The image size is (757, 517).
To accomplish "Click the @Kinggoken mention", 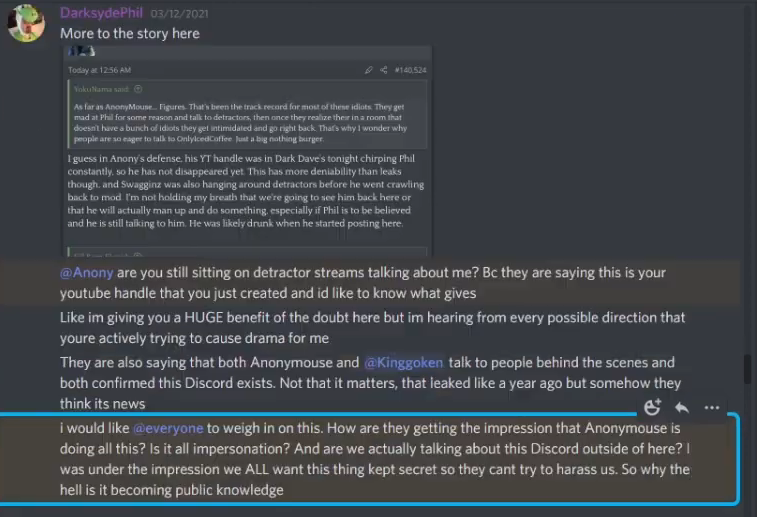I will coord(404,363).
